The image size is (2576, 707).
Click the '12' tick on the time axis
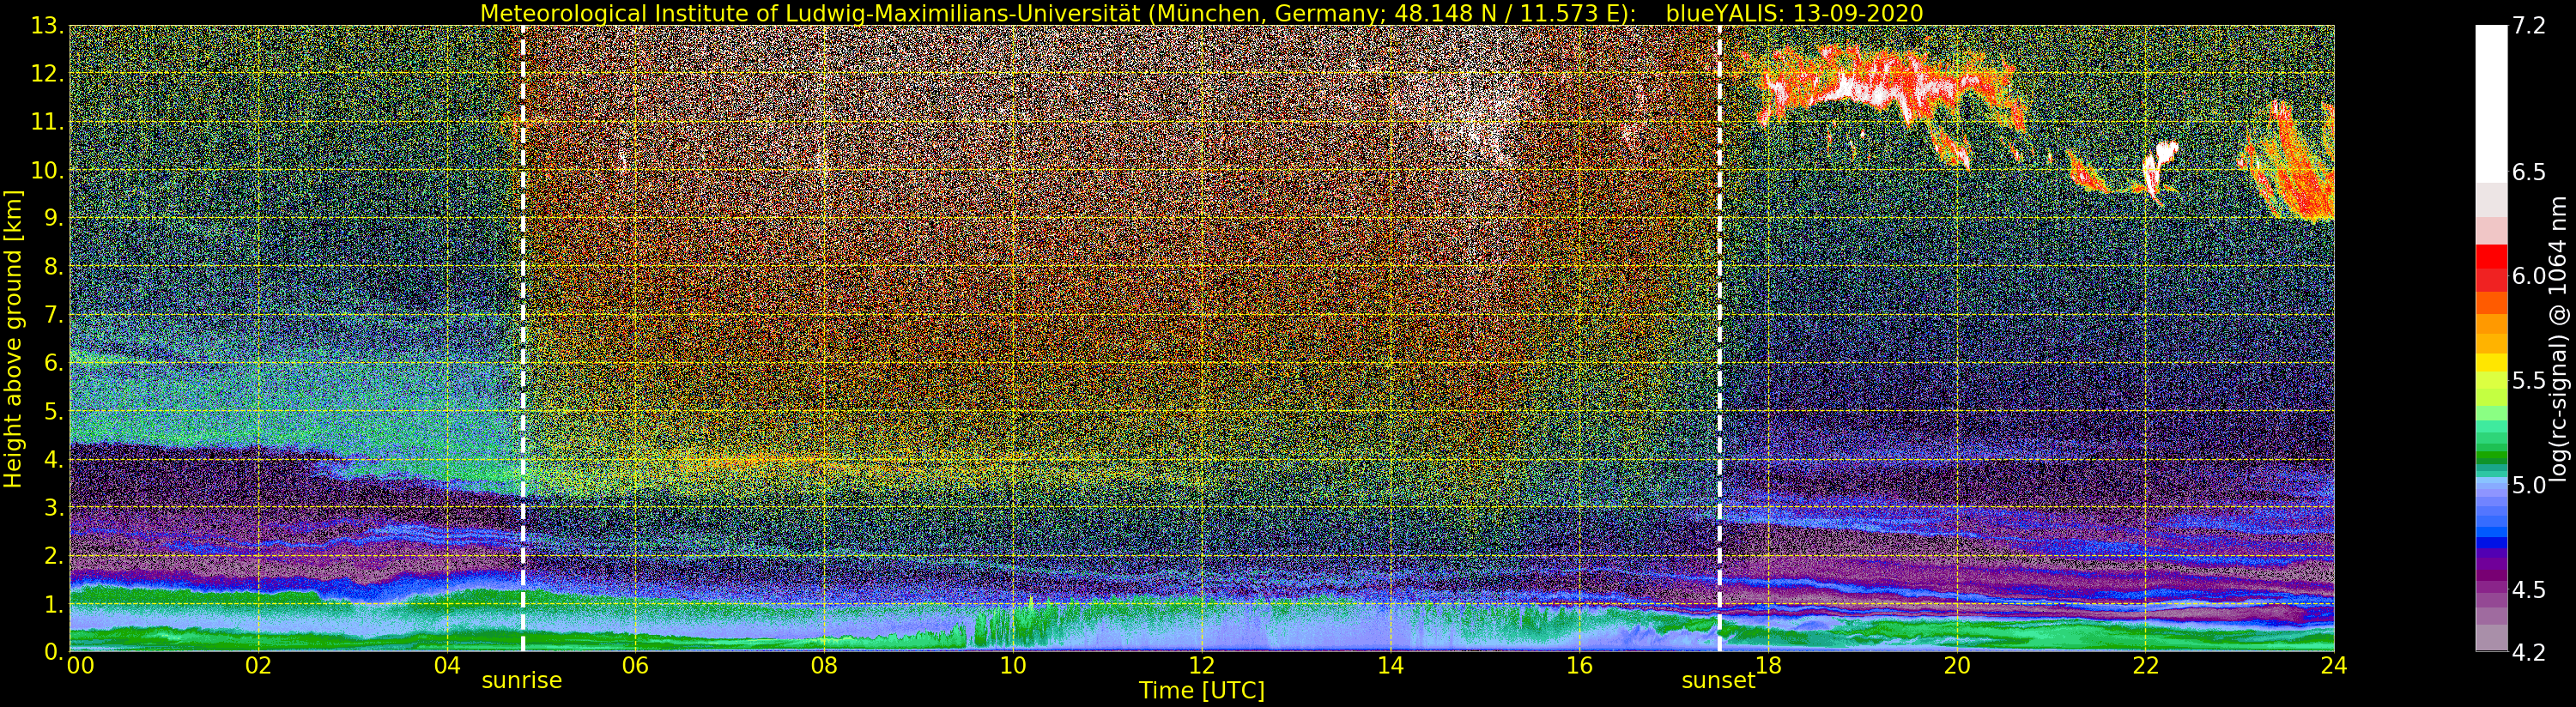(x=1202, y=665)
